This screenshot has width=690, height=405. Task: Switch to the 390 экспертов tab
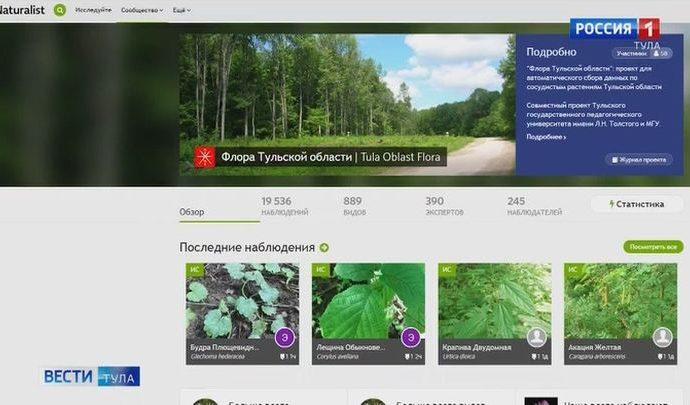coord(444,206)
